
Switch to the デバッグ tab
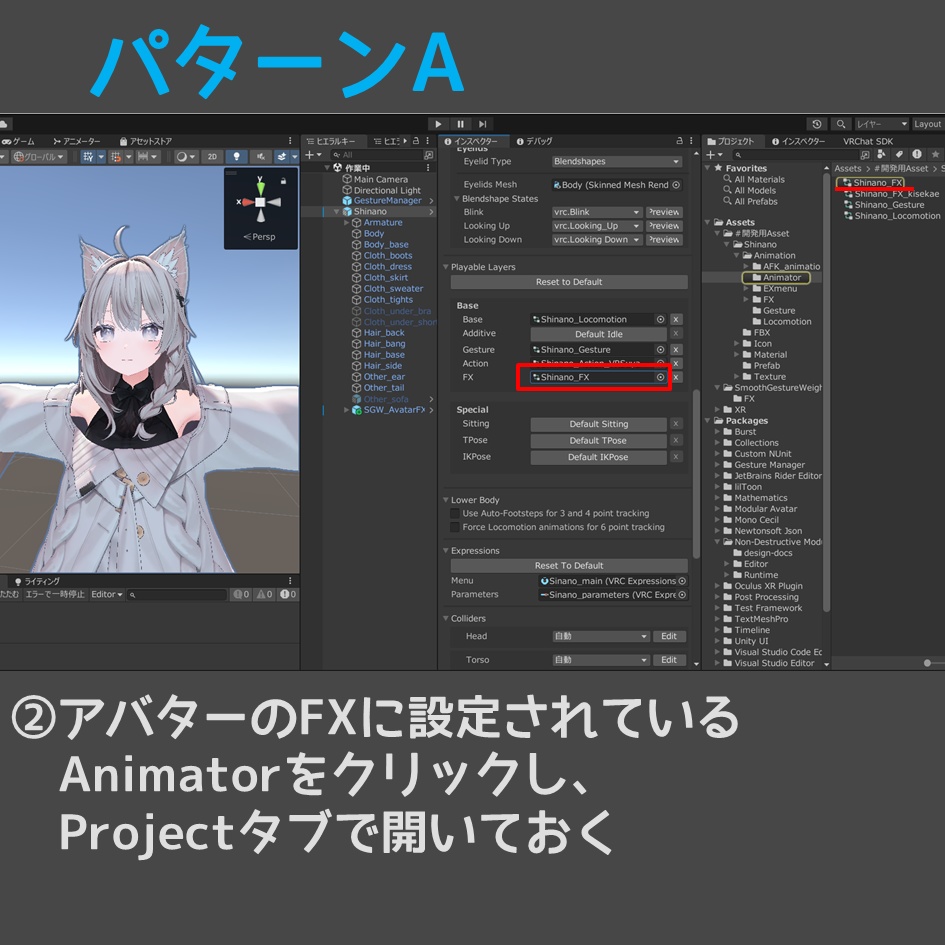[536, 141]
